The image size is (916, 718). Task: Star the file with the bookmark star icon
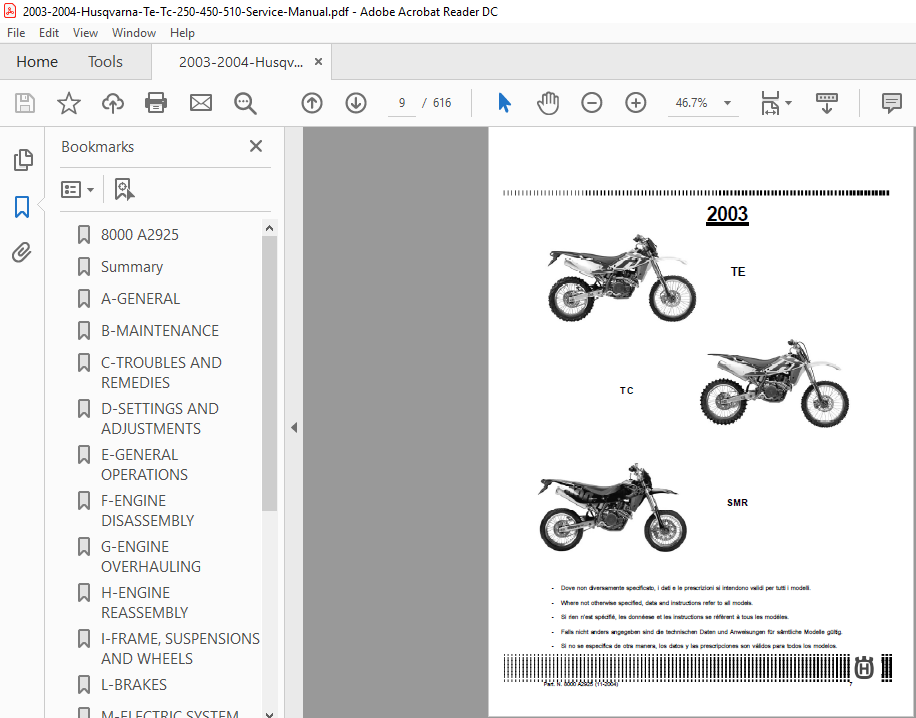(x=69, y=103)
